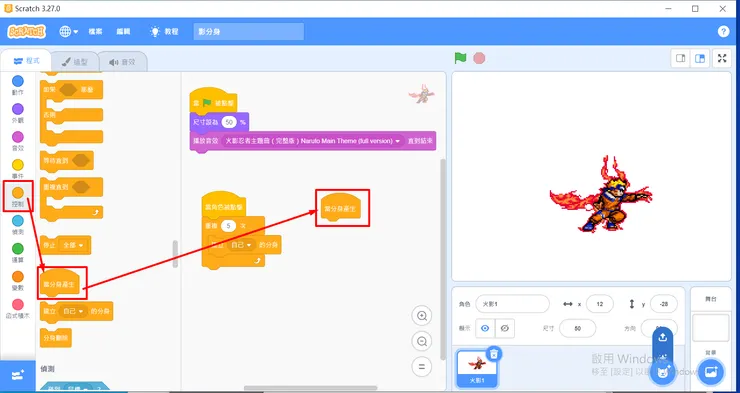Screen dimensions: 740x393
Task: Click the add extension button
Action: [x=17, y=376]
